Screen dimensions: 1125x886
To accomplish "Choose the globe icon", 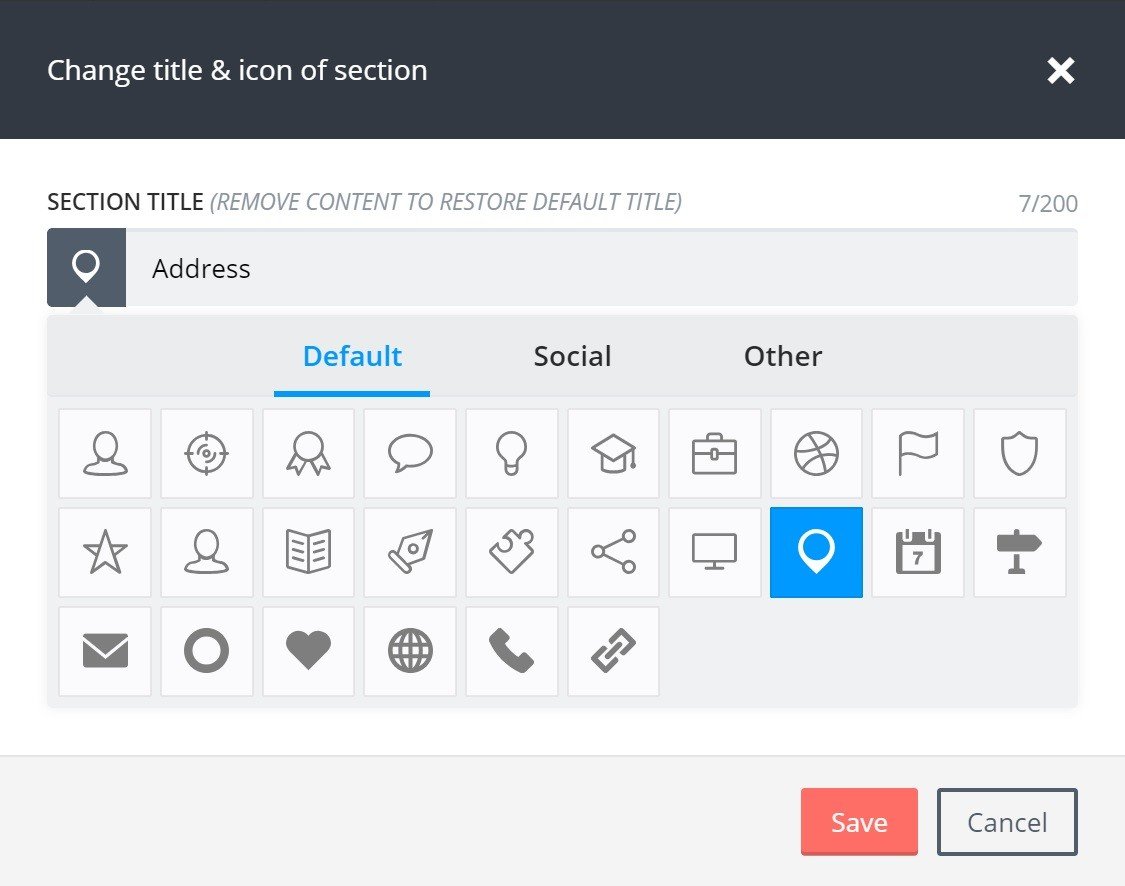I will pos(409,651).
